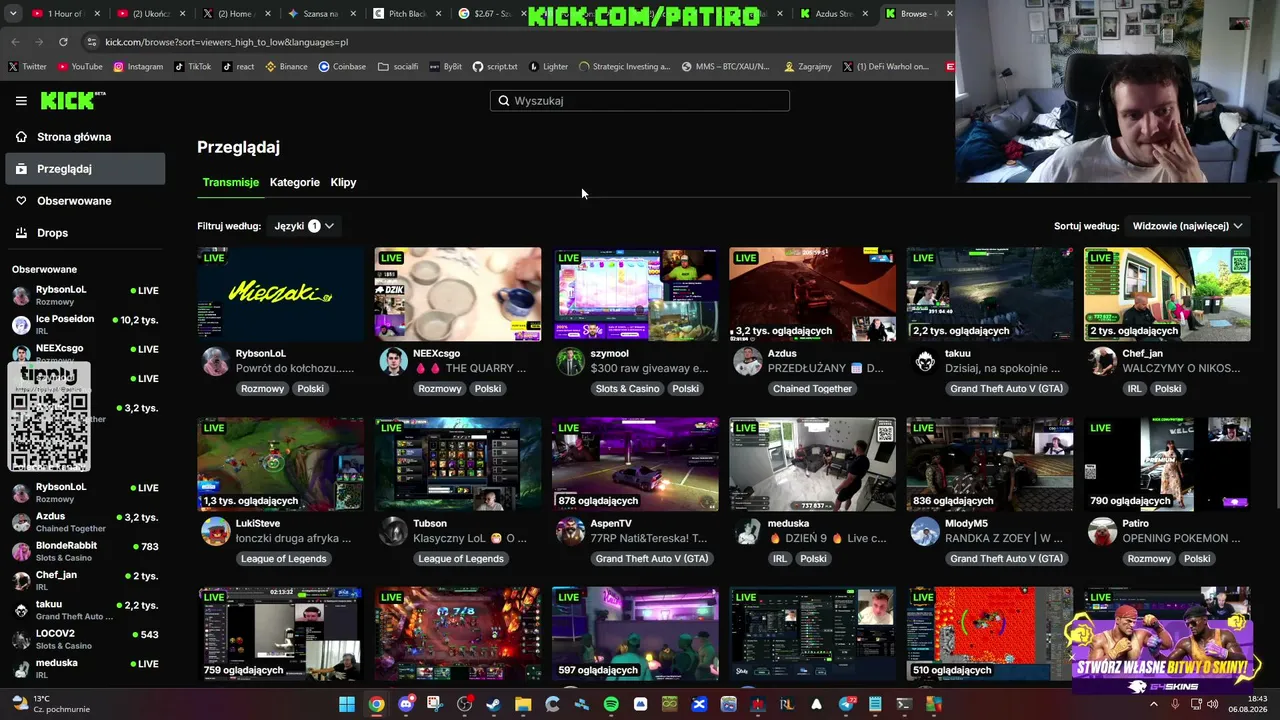Click the Rozmowy tag under Patiro

pos(1148,559)
